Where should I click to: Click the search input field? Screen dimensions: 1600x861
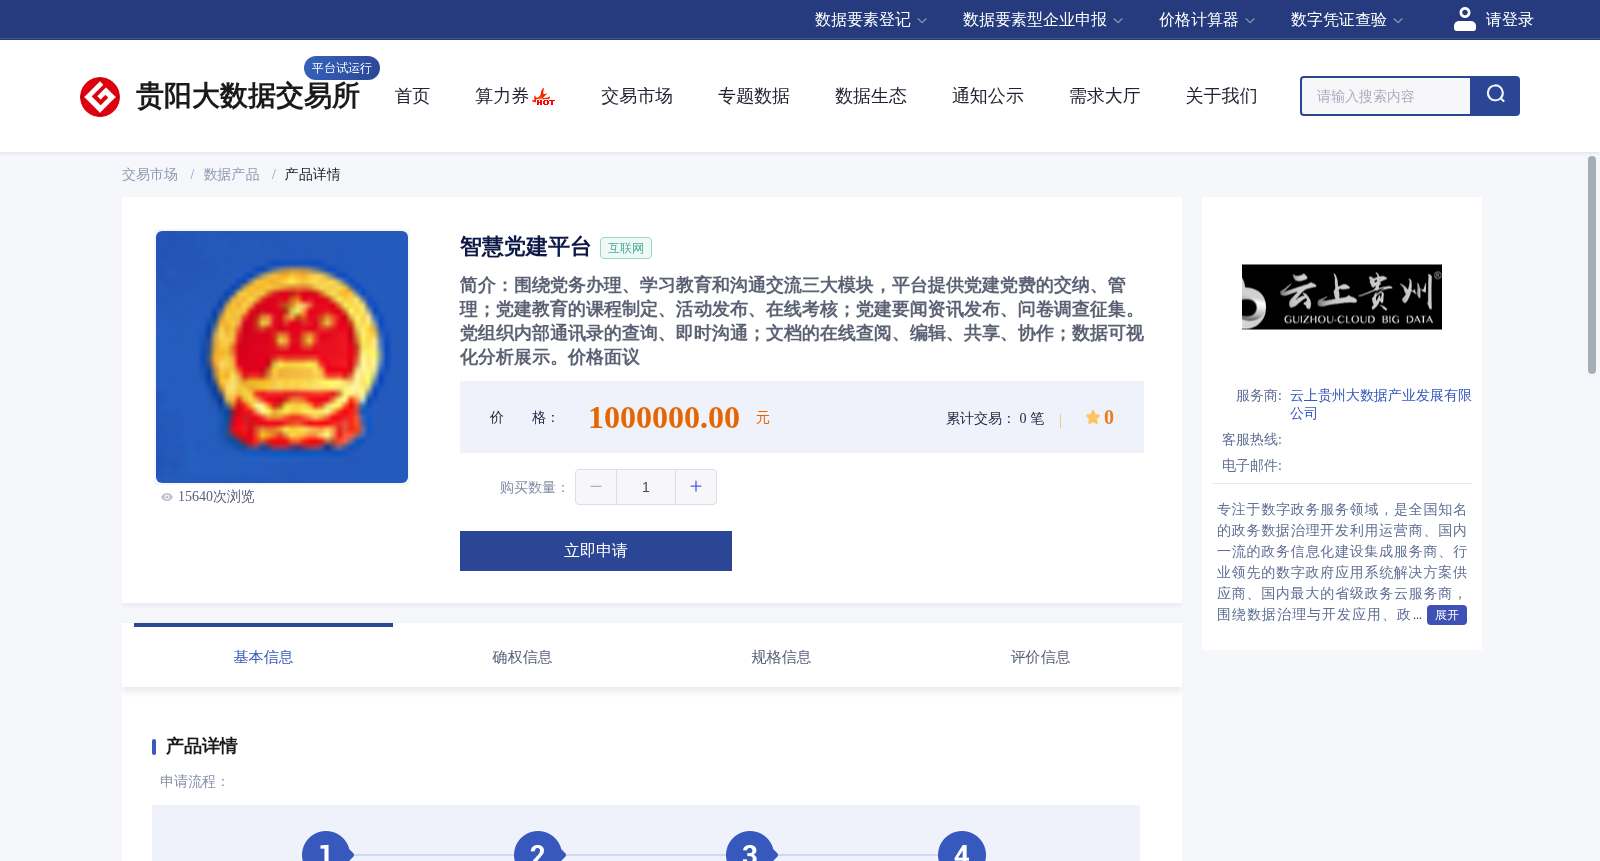1386,96
